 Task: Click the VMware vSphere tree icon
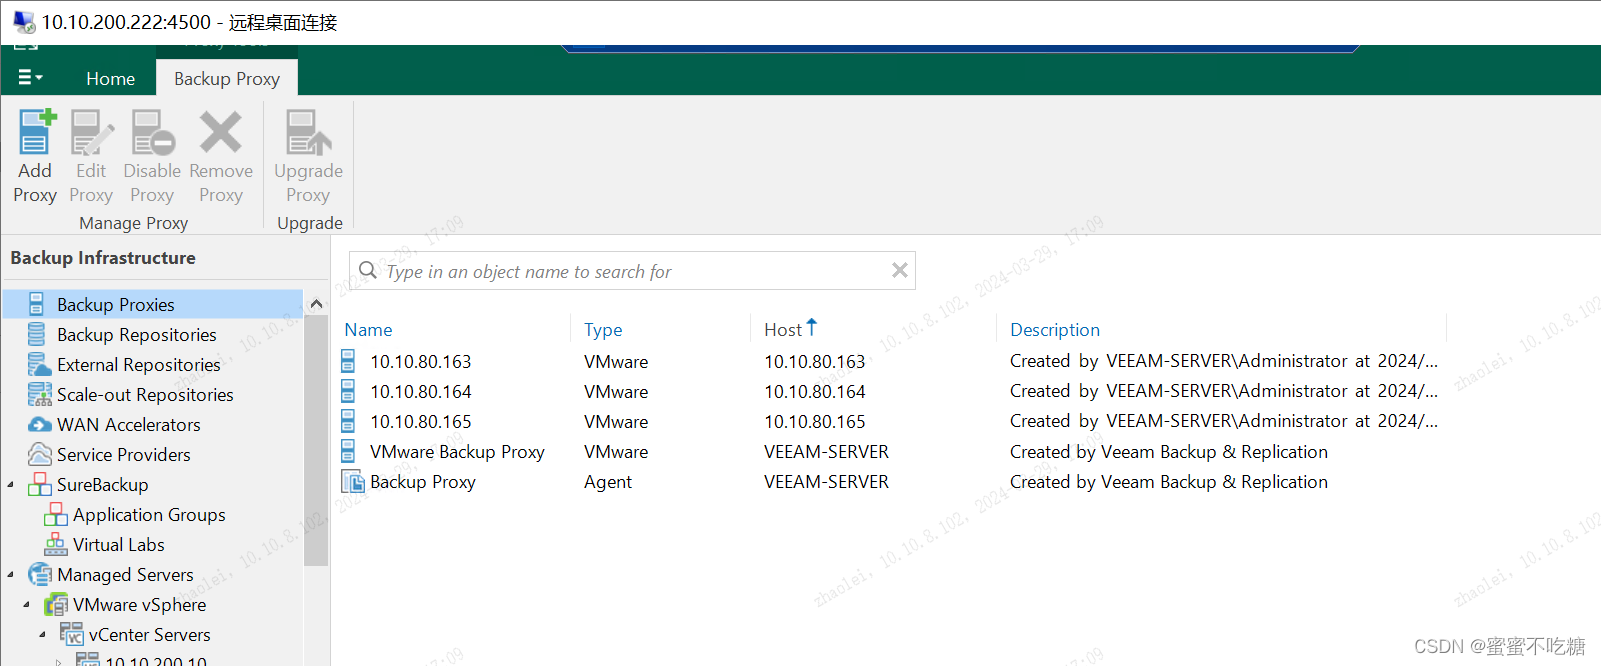coord(56,604)
